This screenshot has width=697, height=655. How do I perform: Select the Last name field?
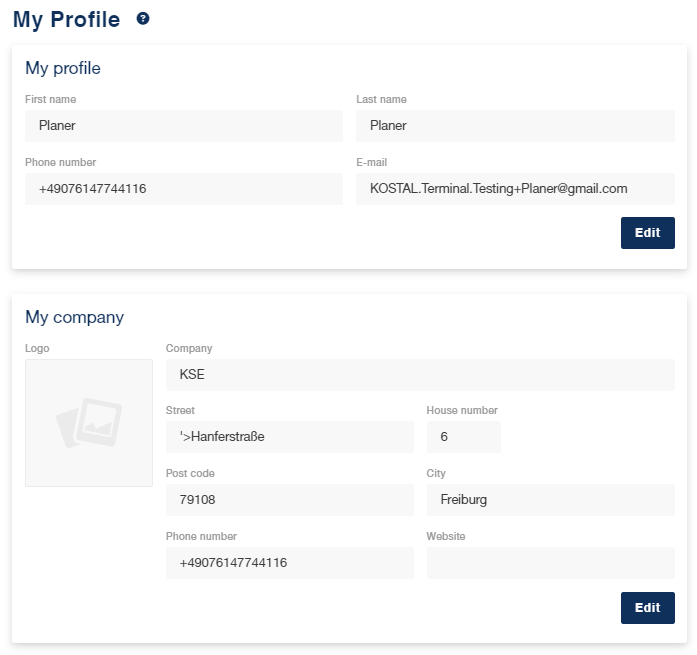tap(515, 126)
